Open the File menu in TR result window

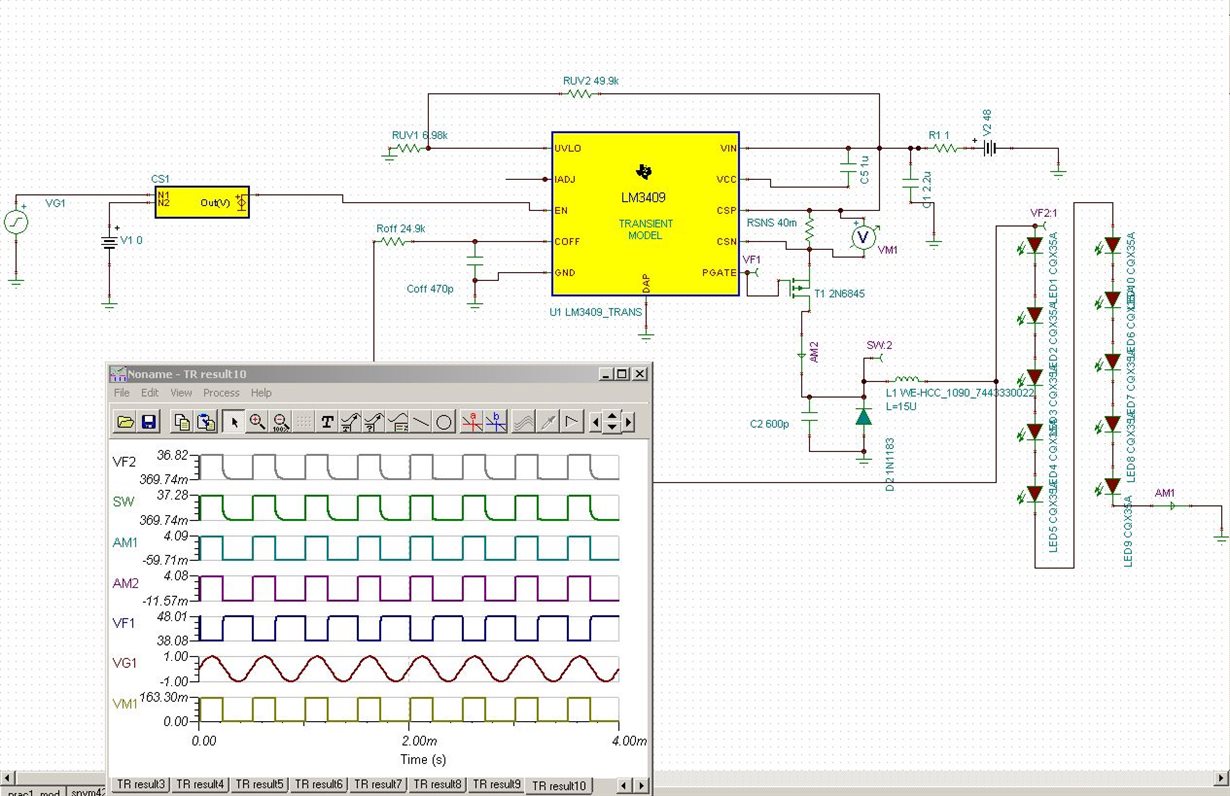coord(122,393)
